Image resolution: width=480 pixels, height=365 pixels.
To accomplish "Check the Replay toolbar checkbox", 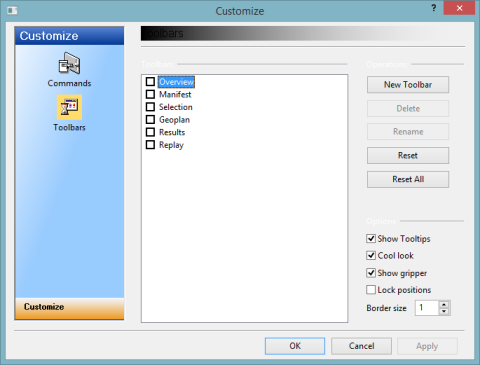I will pyautogui.click(x=150, y=145).
